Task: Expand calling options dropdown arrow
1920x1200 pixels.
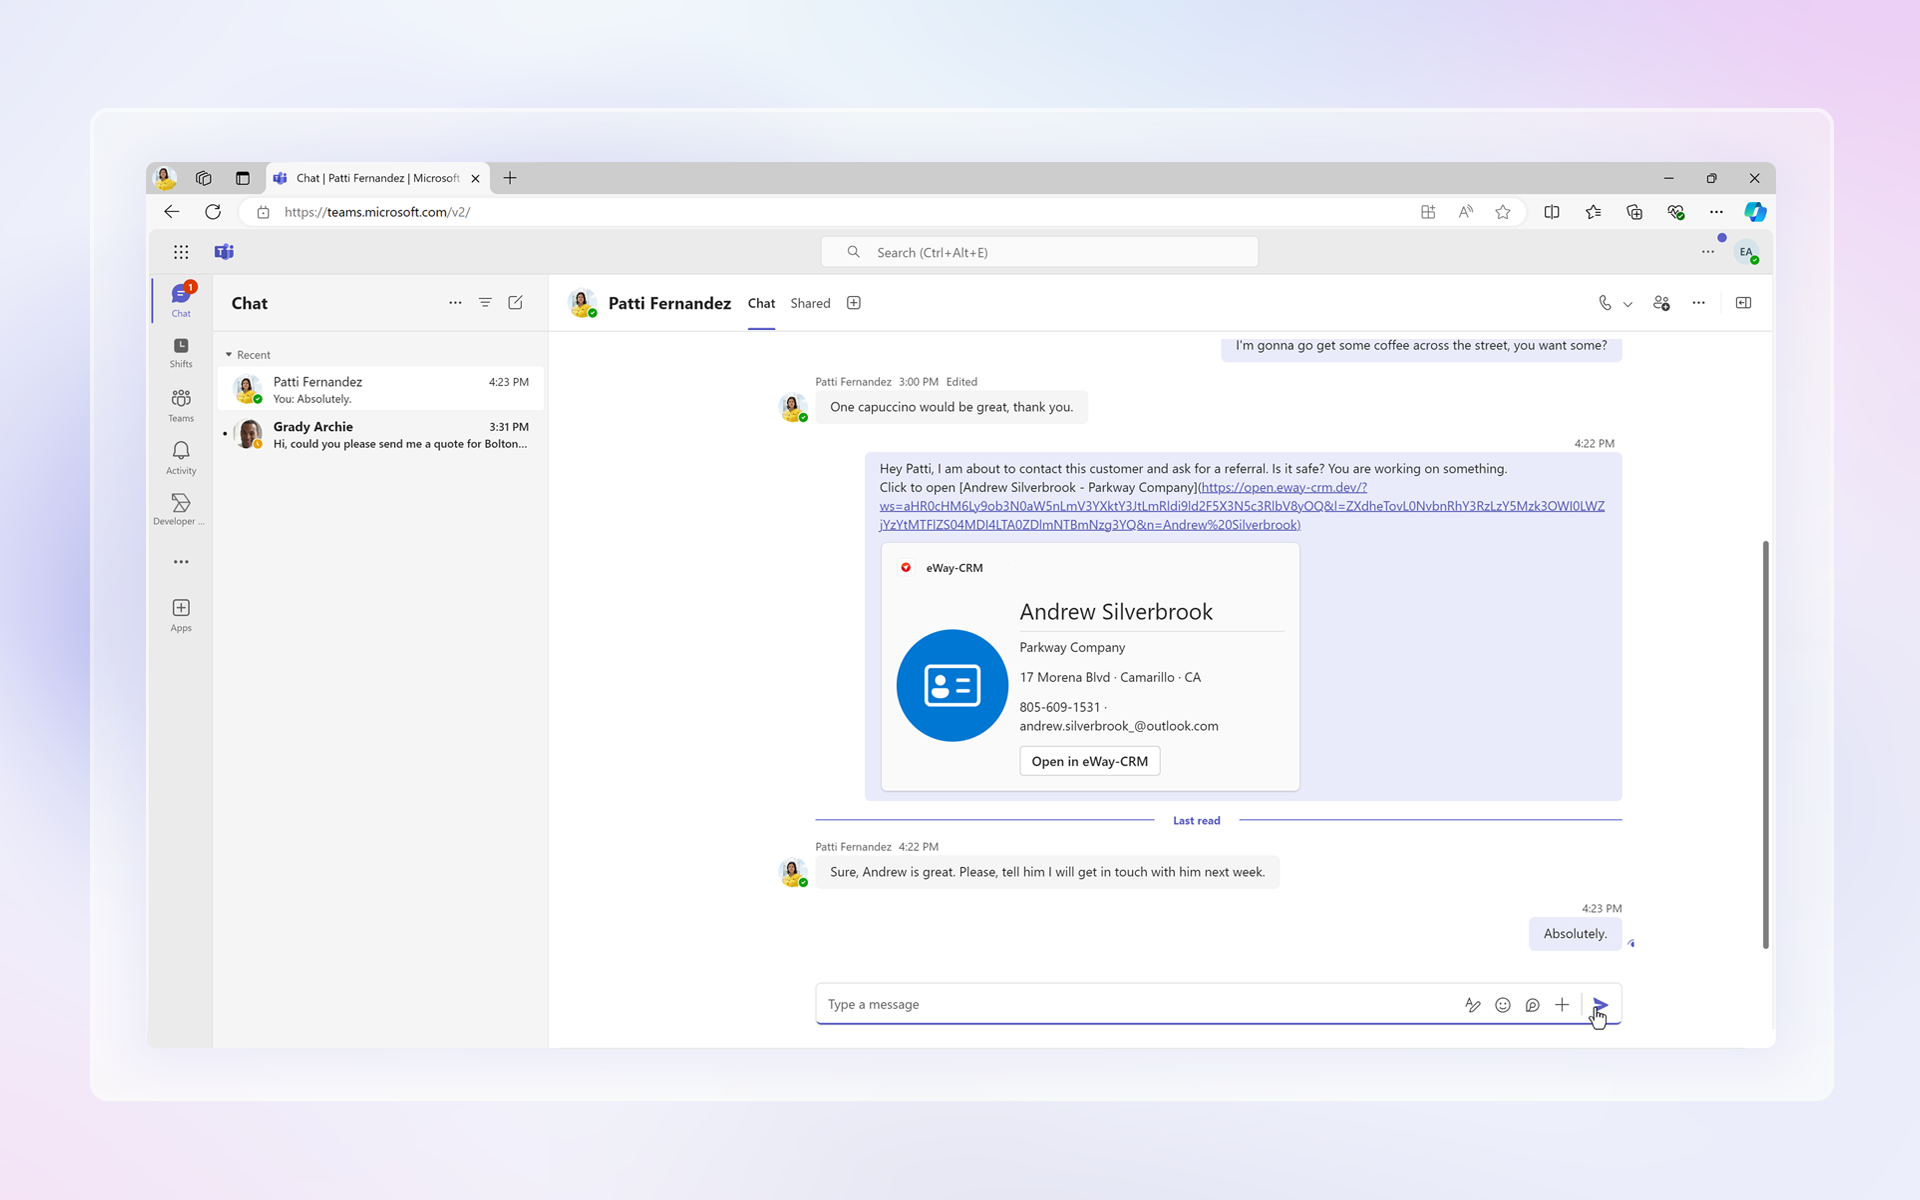Action: point(1628,304)
